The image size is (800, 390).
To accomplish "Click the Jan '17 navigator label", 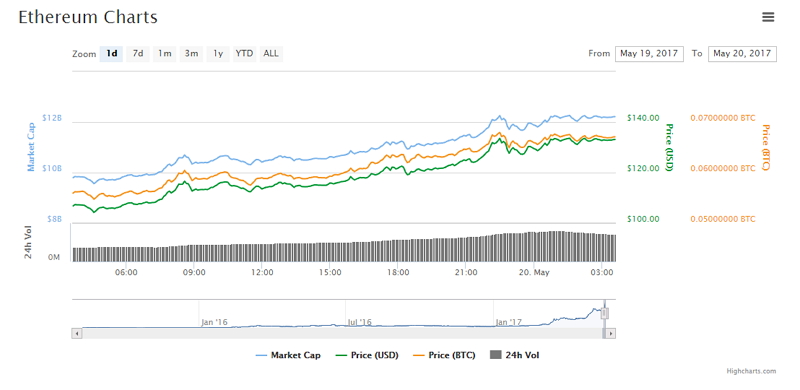I will (509, 322).
